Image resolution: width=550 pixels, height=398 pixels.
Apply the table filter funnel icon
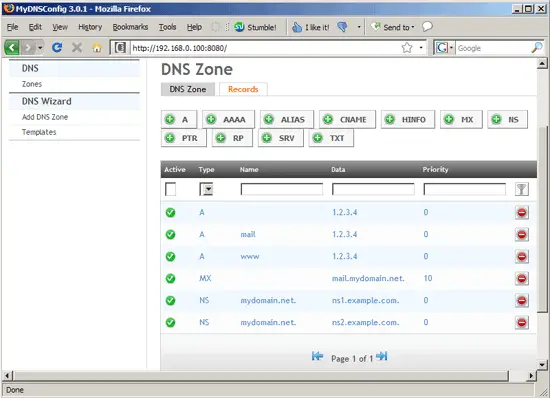click(522, 189)
